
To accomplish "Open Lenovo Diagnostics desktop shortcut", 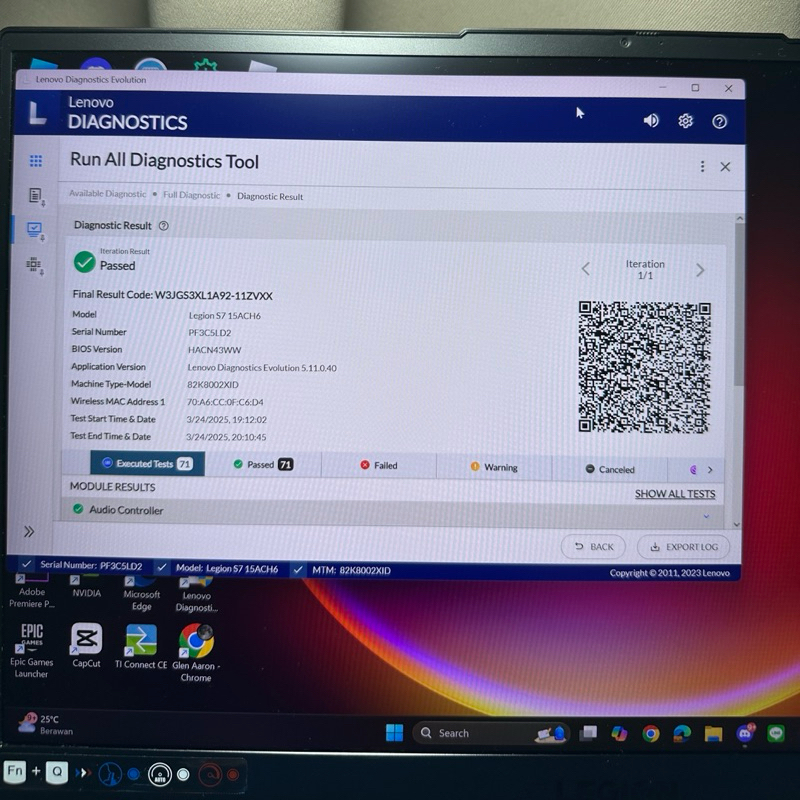I will 196,594.
